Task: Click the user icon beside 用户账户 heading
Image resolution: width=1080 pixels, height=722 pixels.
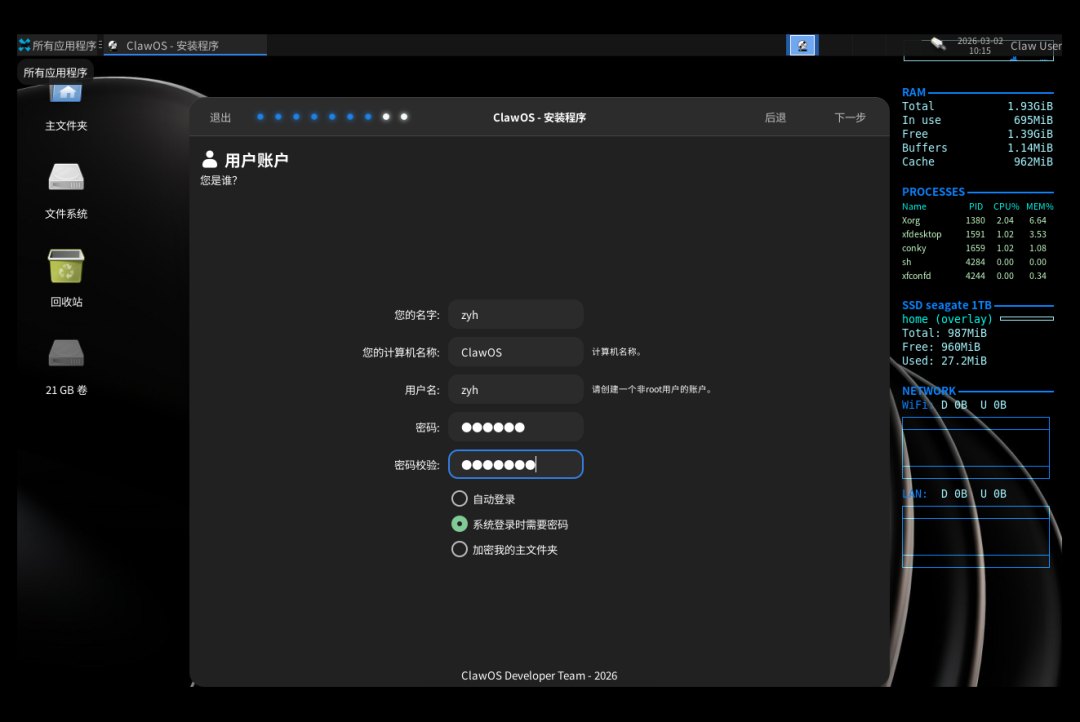Action: [x=209, y=160]
